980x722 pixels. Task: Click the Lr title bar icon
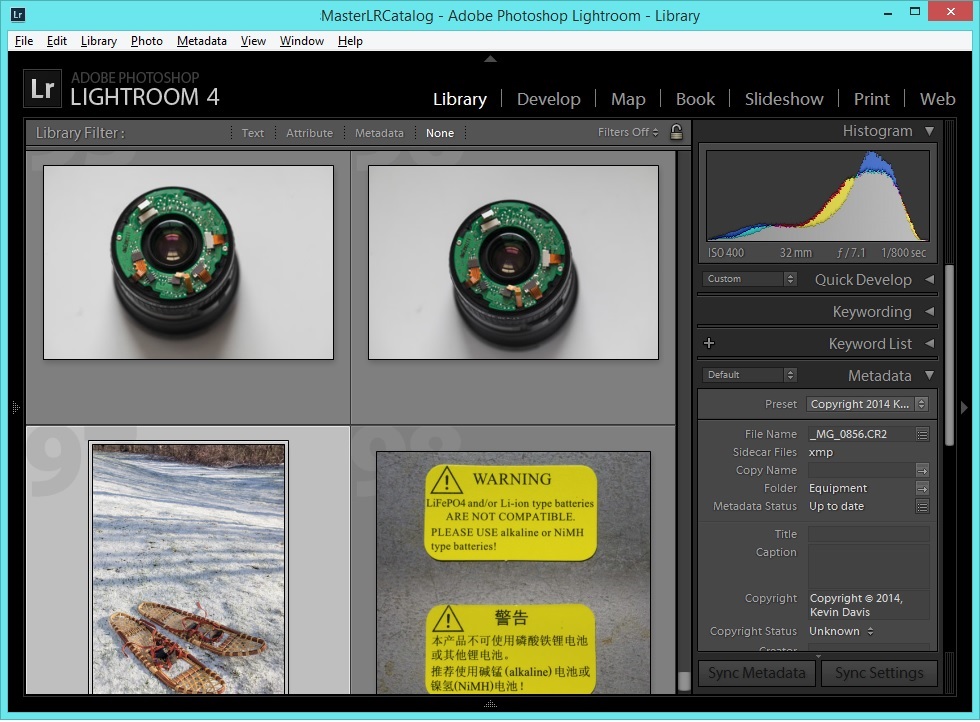pos(18,14)
